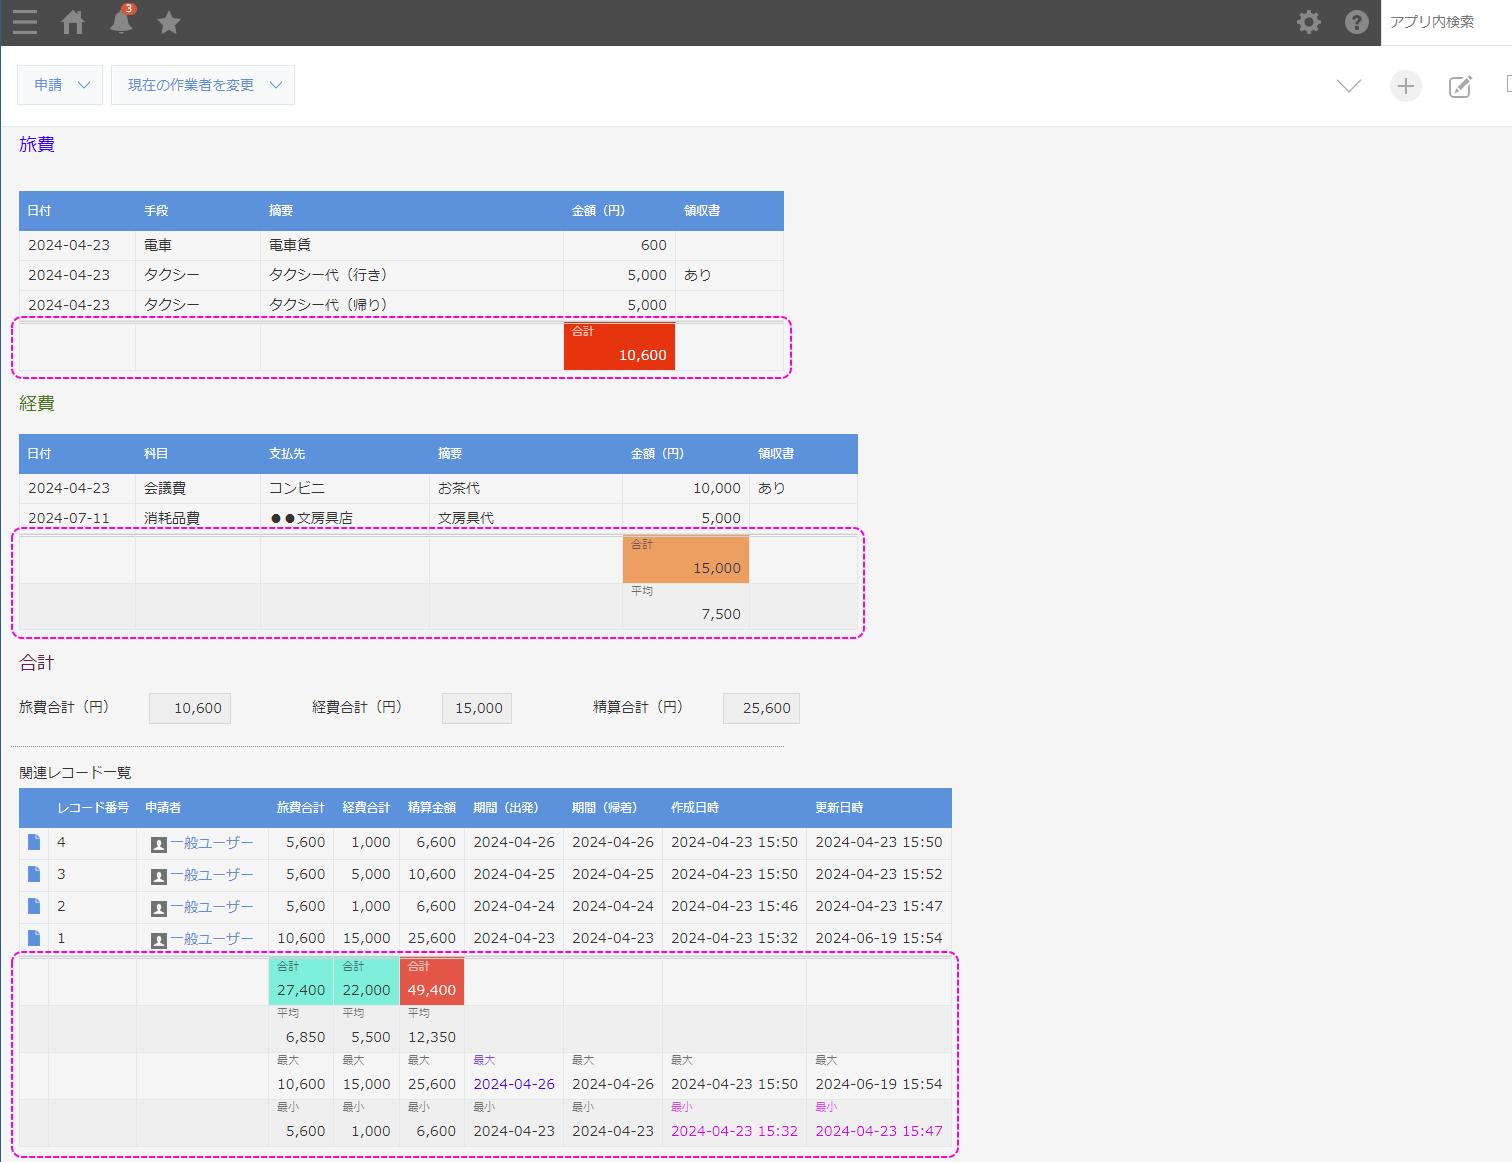This screenshot has width=1512, height=1162.
Task: Click 一般ユーザー link in record 1 row
Action: click(211, 939)
